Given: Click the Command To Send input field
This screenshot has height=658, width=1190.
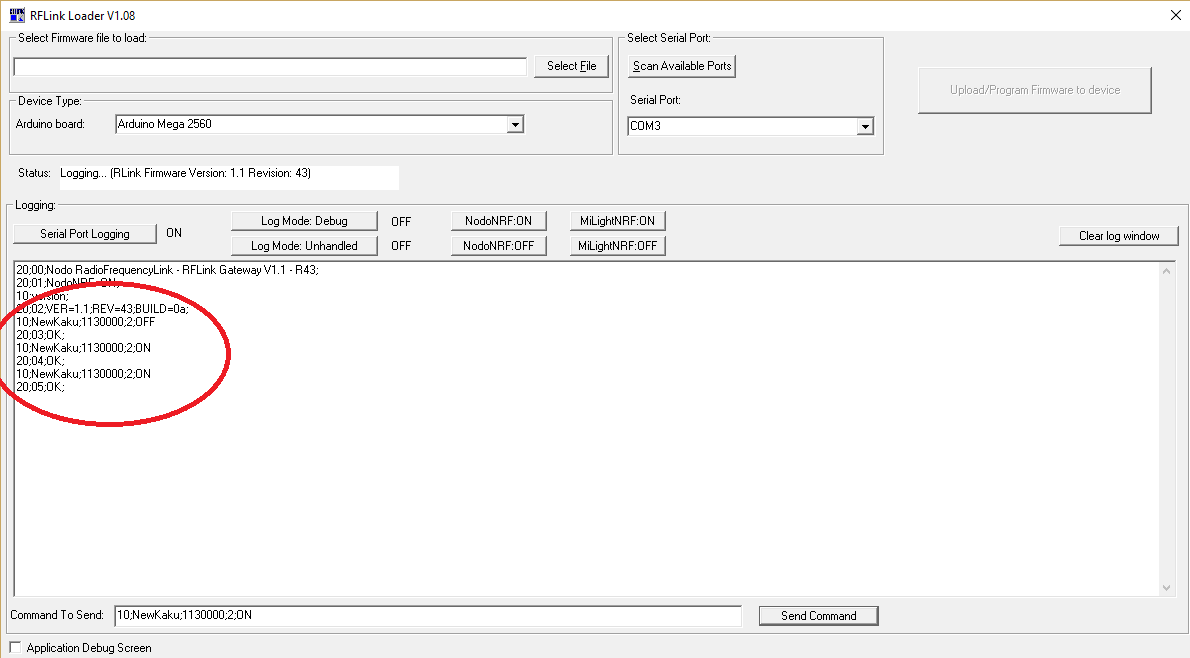Looking at the screenshot, I should [428, 615].
